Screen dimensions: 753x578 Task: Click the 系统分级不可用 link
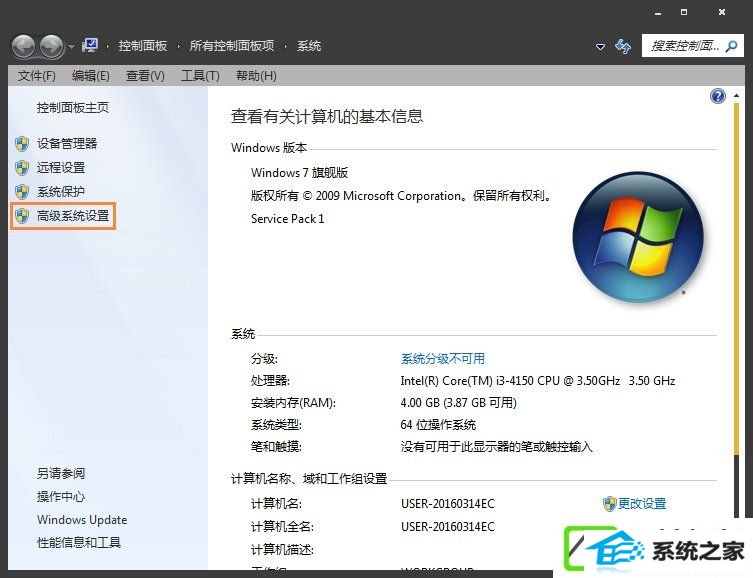(x=443, y=359)
